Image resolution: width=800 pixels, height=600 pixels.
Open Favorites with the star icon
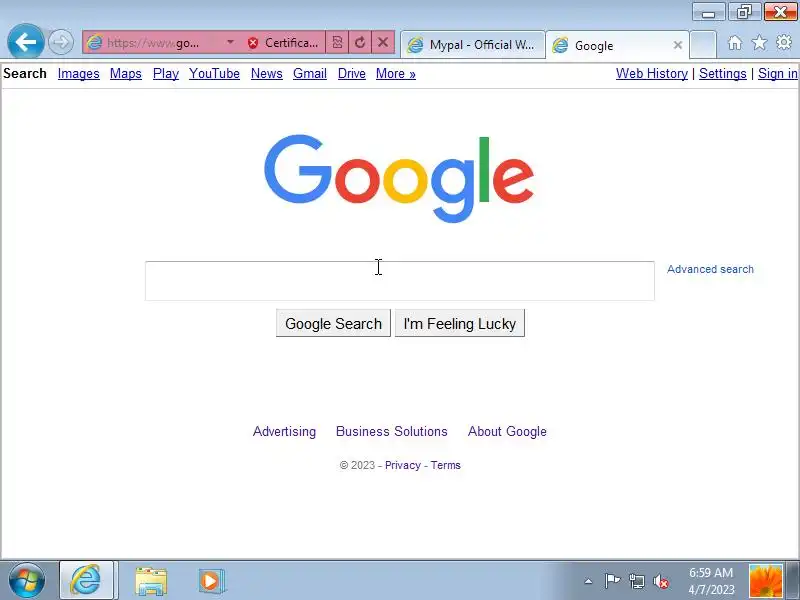[759, 42]
